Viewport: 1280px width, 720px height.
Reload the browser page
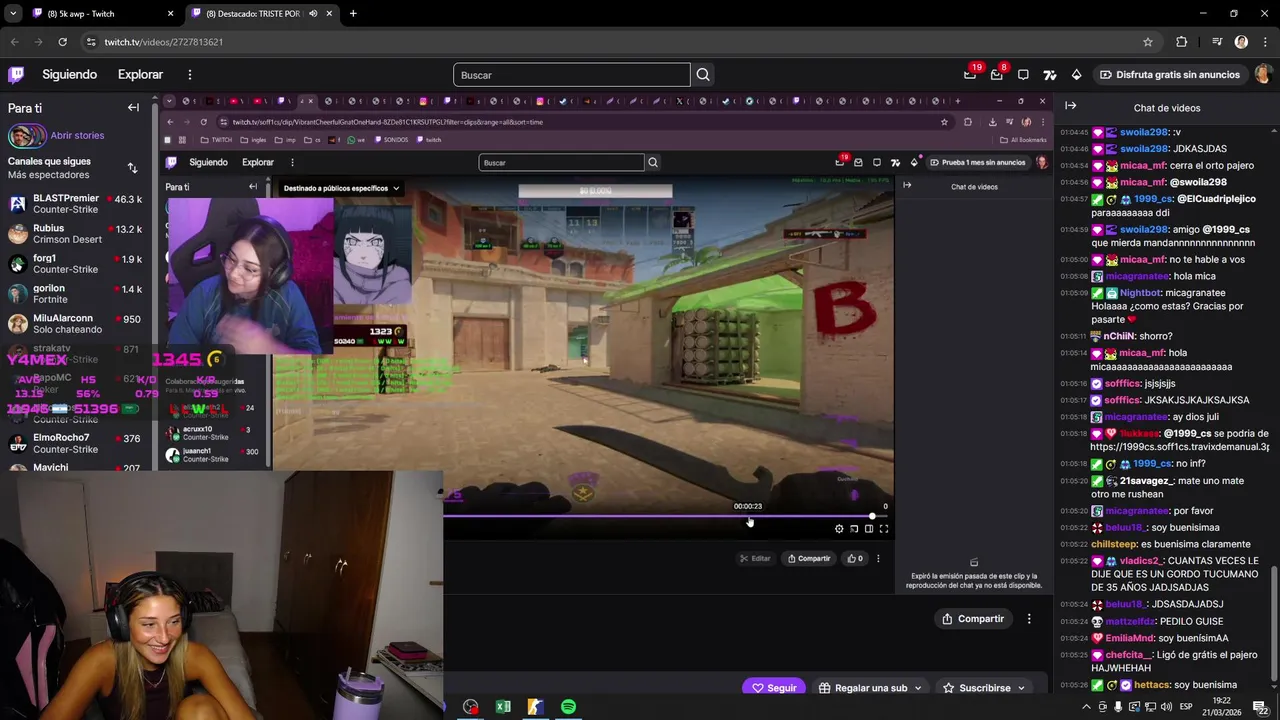click(62, 42)
